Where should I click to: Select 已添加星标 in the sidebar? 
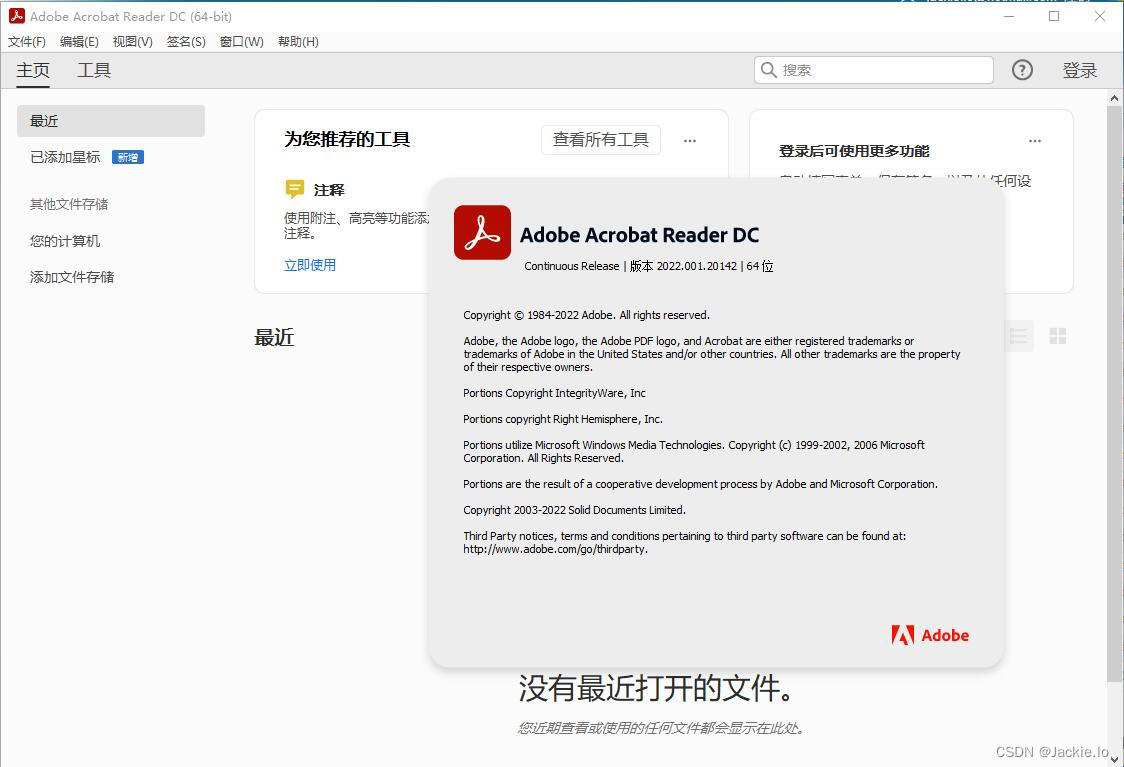[65, 157]
